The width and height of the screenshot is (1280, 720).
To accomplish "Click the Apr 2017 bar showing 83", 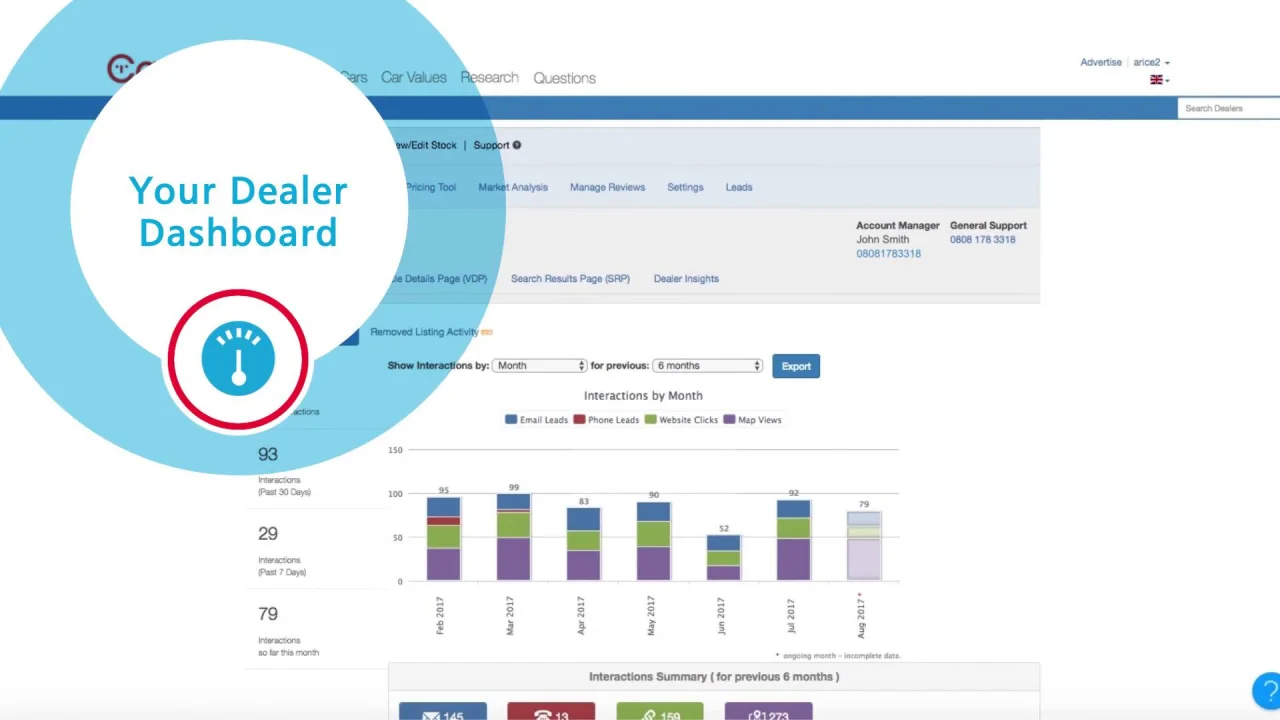I will 583,544.
